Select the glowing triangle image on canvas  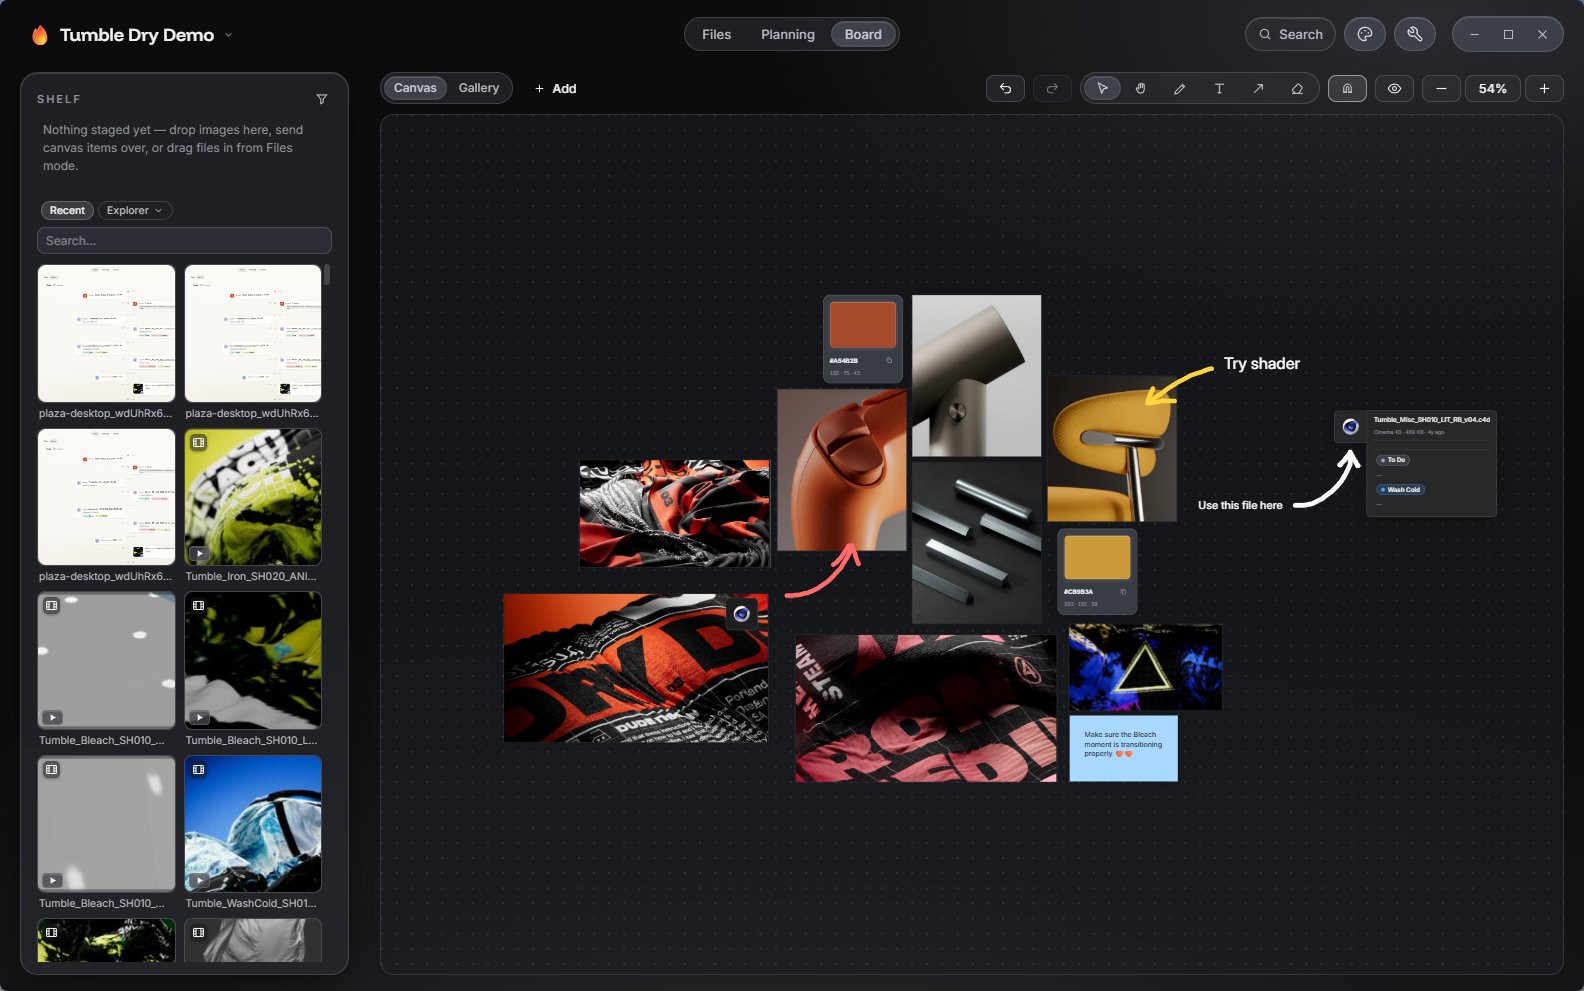(x=1146, y=668)
